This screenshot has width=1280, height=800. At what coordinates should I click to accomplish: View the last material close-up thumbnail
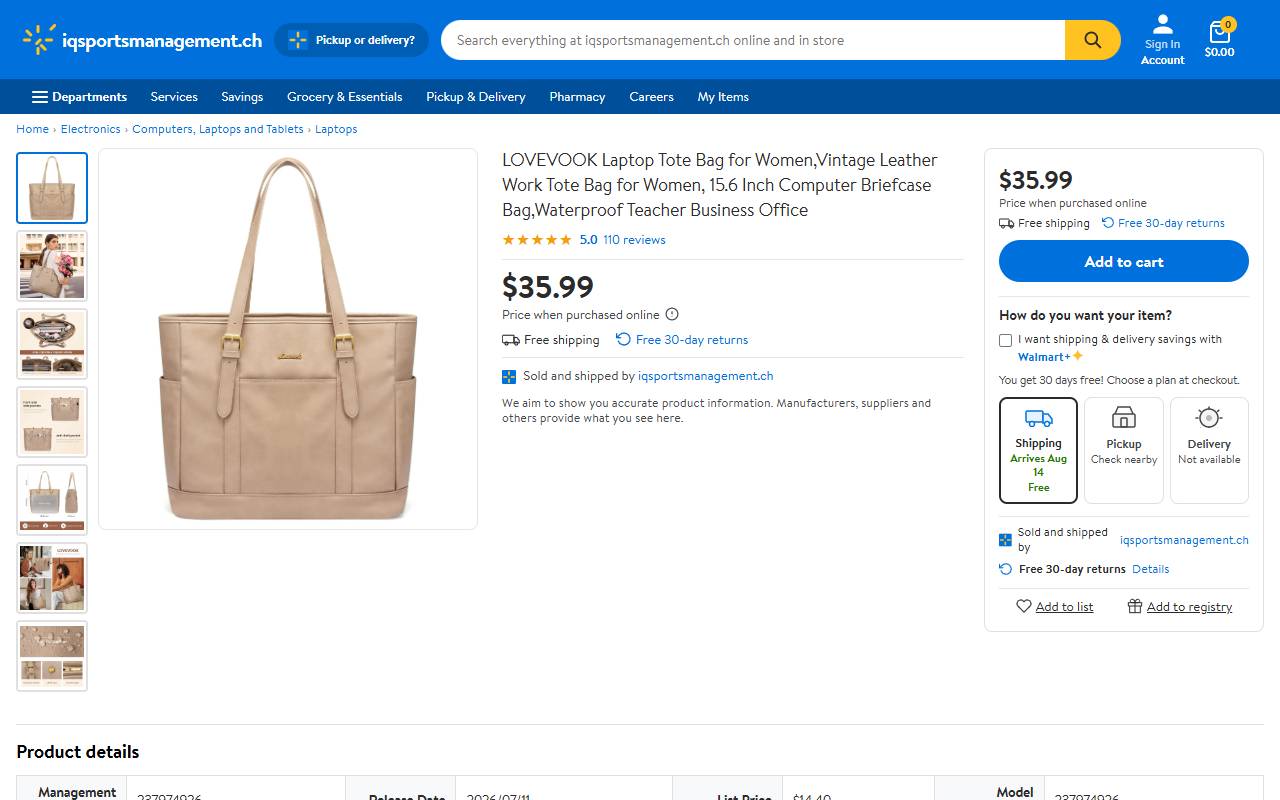pyautogui.click(x=52, y=656)
